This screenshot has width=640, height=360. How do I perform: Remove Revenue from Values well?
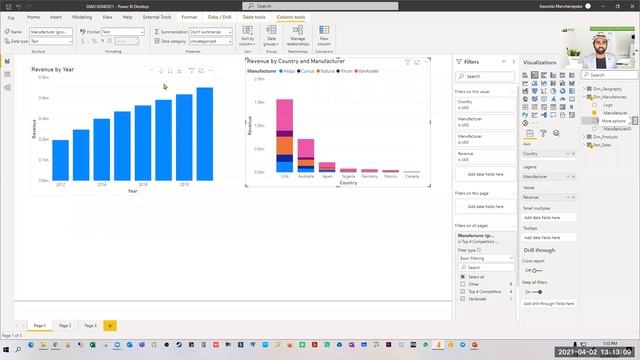573,197
